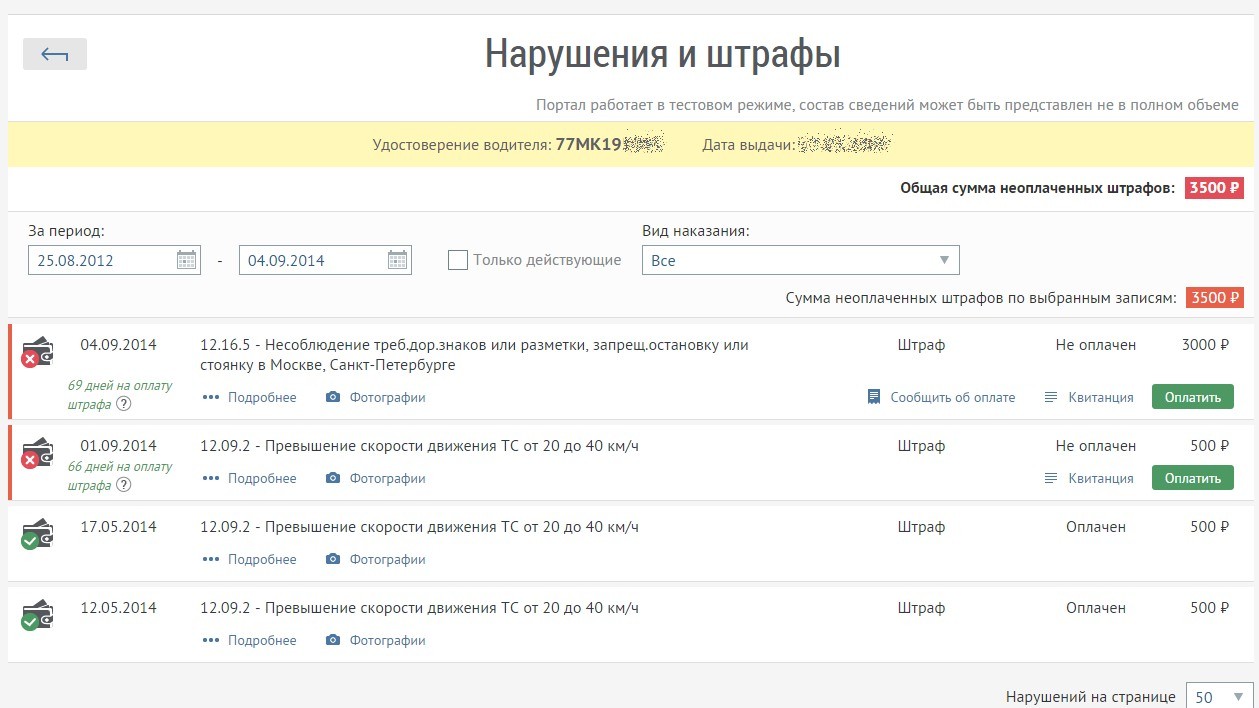Open calendar for the 04.09.2014 end date

(397, 260)
